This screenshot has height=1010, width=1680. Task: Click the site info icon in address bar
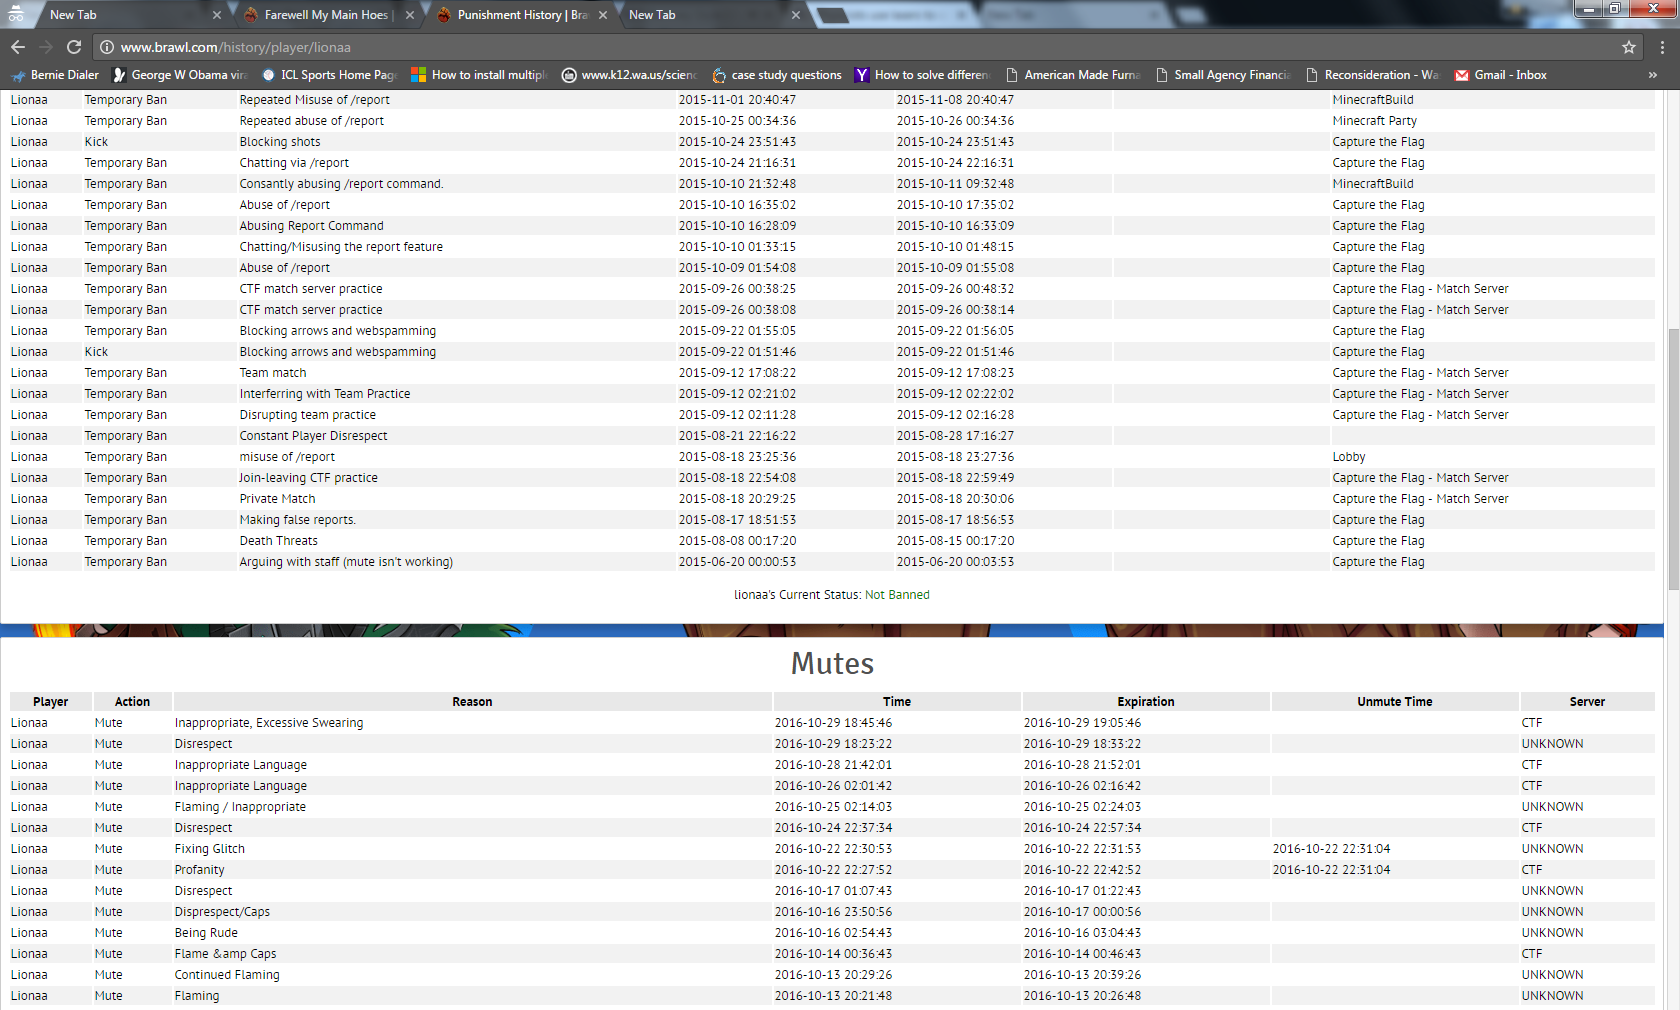coord(107,47)
